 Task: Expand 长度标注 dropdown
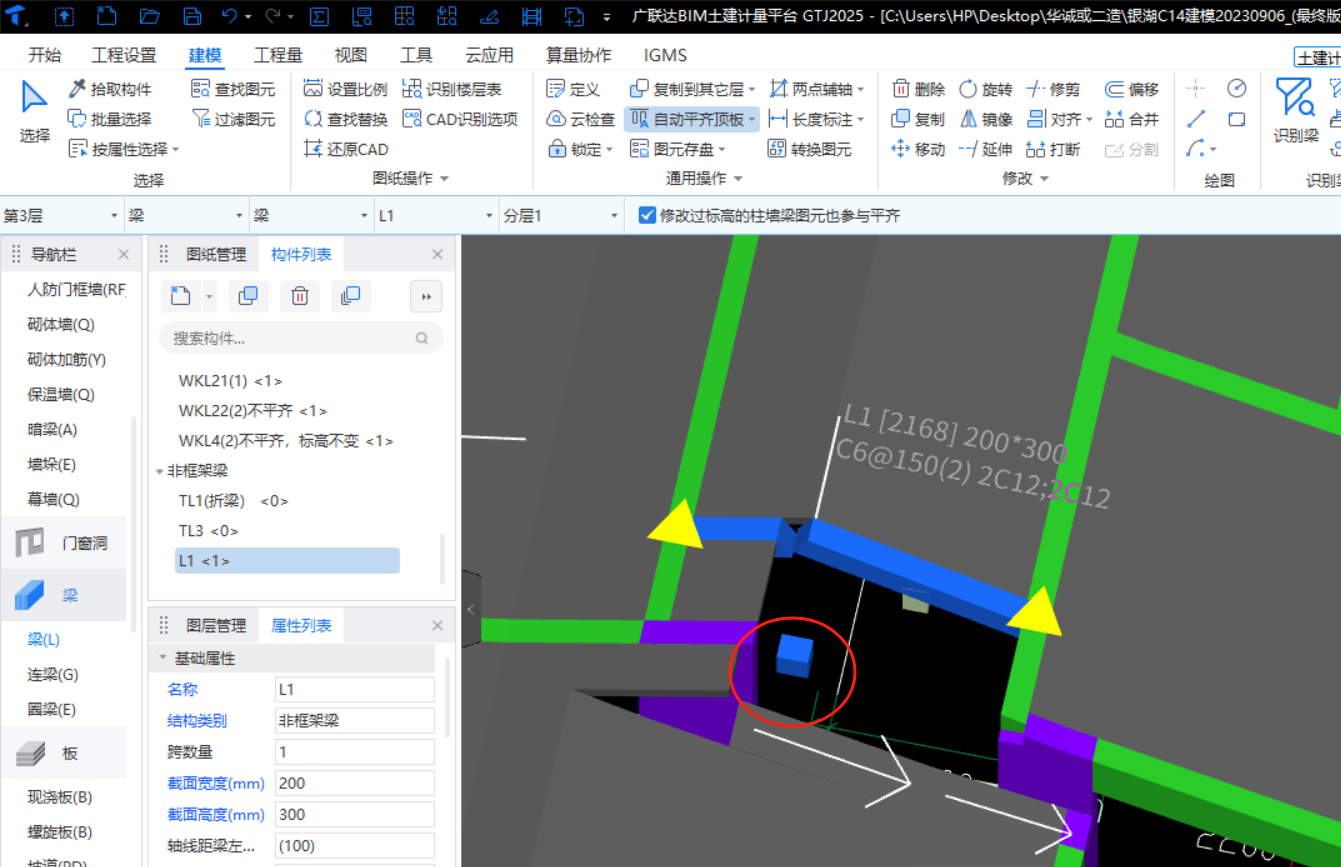[861, 120]
